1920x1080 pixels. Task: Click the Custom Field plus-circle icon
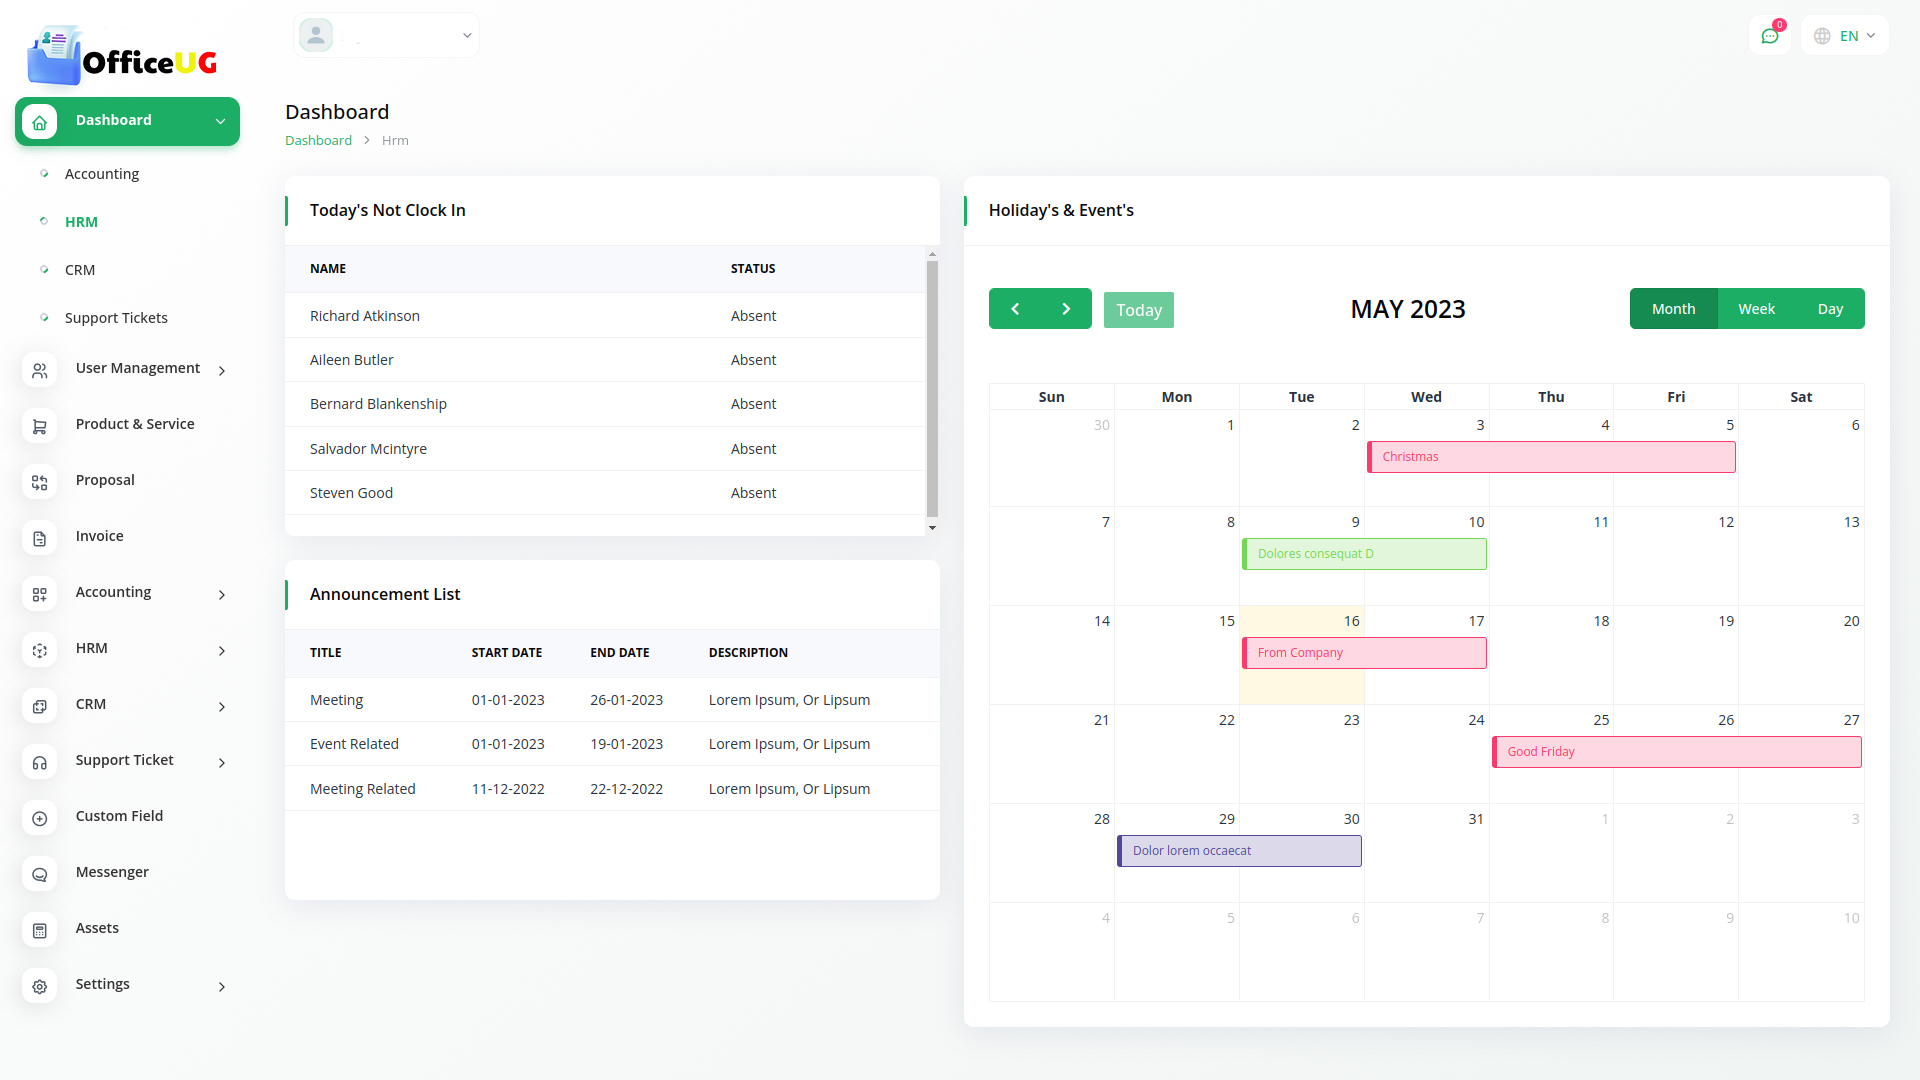click(x=39, y=819)
